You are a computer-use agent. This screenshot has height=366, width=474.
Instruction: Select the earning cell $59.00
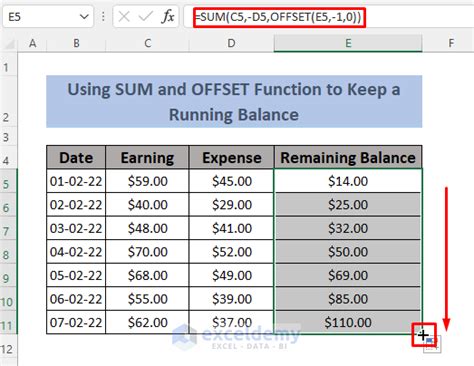click(x=147, y=181)
